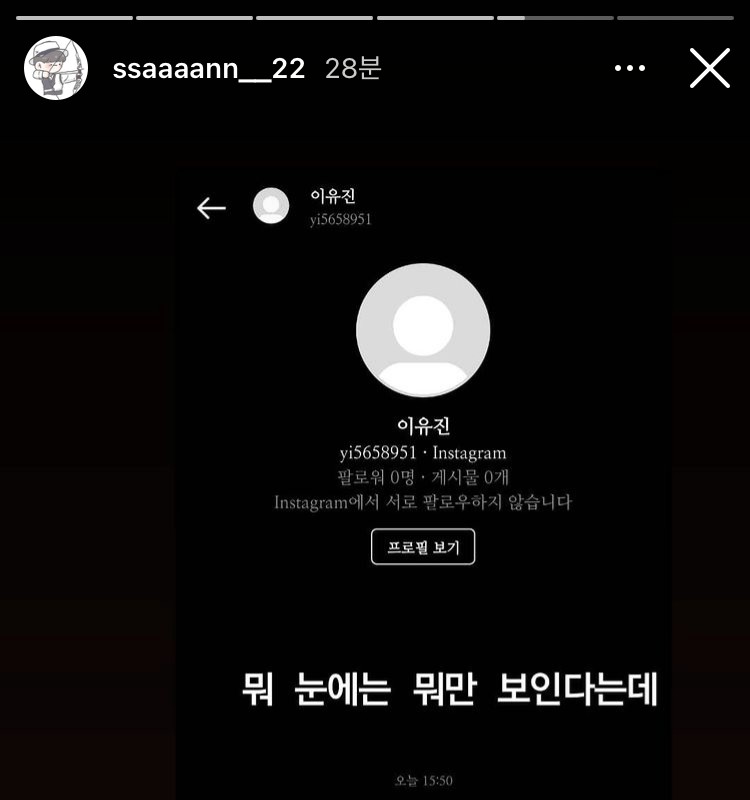Click the large default profile avatar

coord(423,330)
